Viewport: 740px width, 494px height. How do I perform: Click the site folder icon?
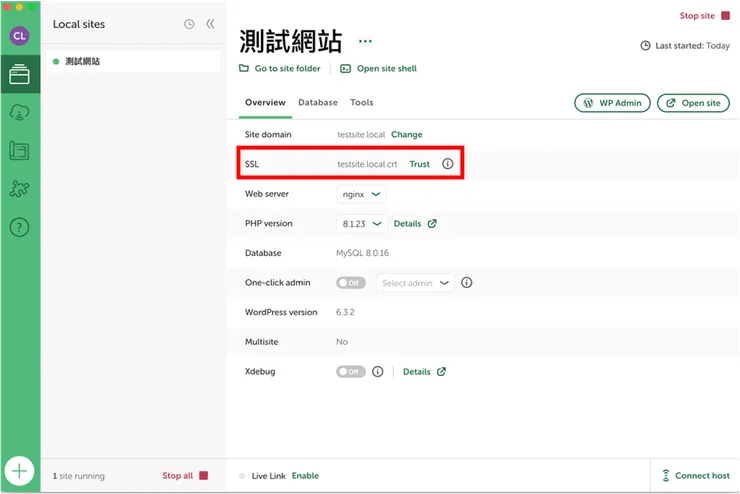point(244,68)
